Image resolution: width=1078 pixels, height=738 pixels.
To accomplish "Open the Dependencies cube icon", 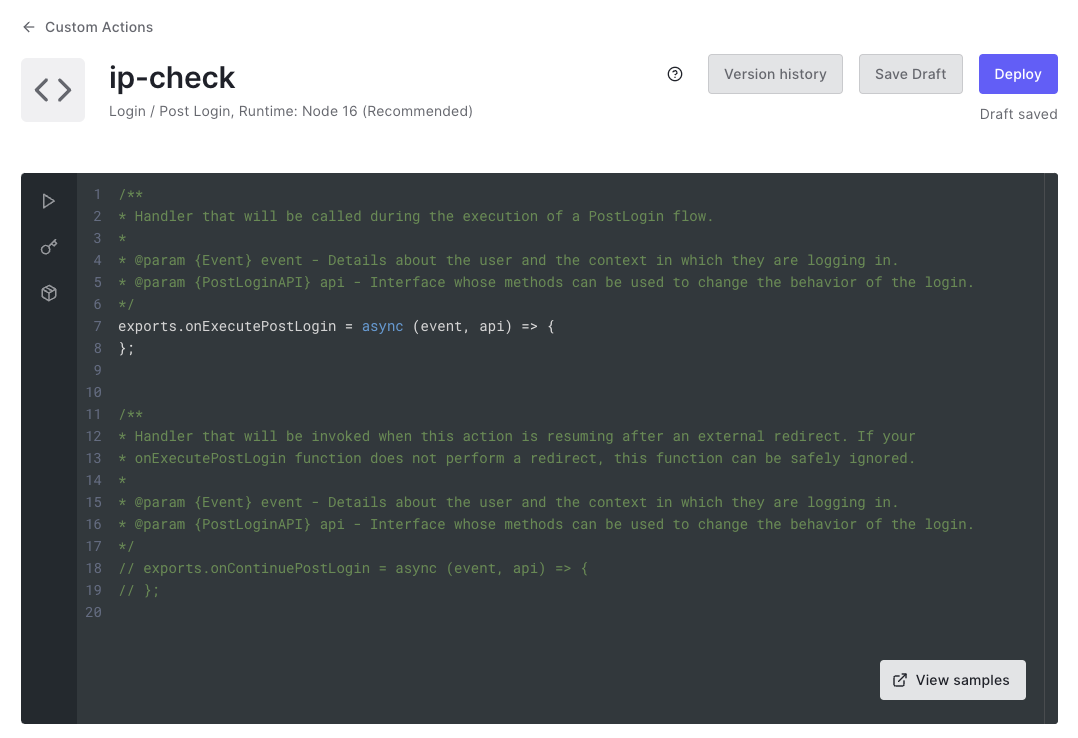I will (48, 293).
